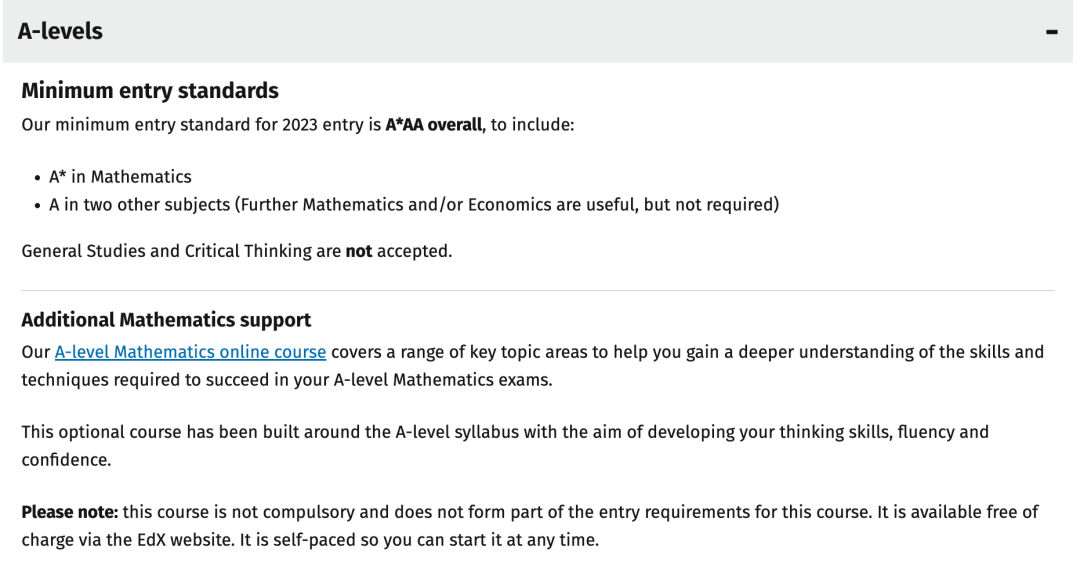Click the A-levels accordion header title
The width and height of the screenshot is (1080, 573).
point(60,31)
